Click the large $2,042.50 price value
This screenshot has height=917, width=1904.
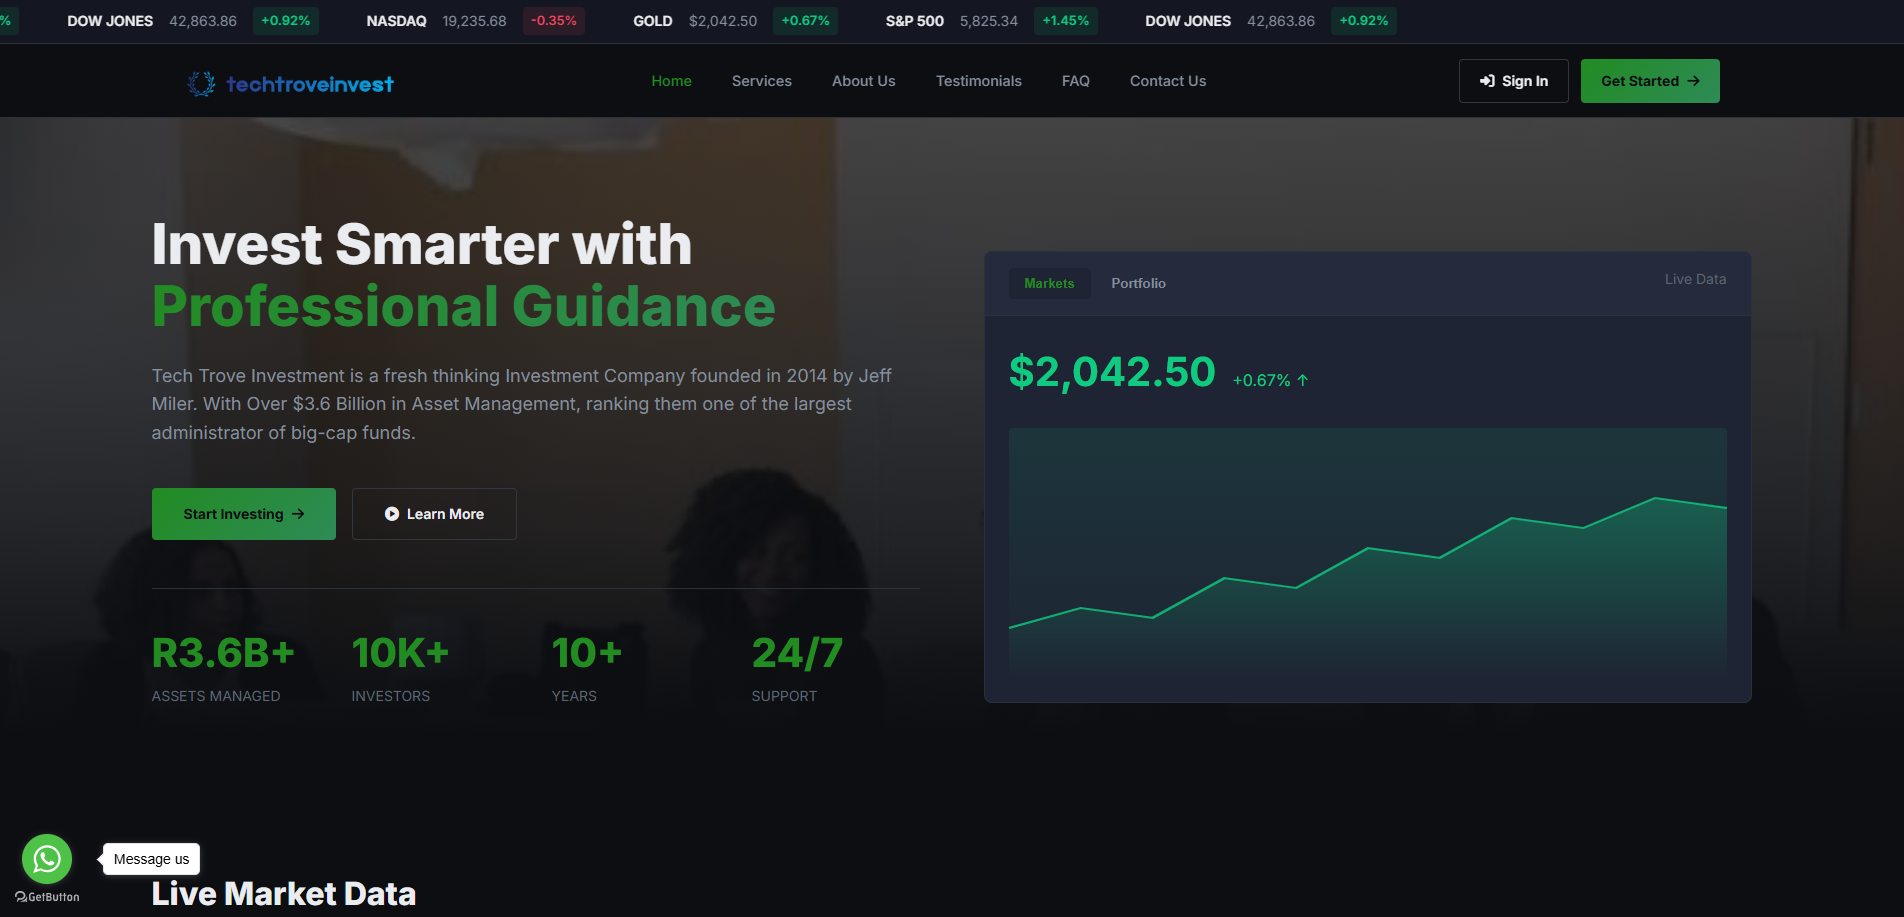pos(1112,372)
